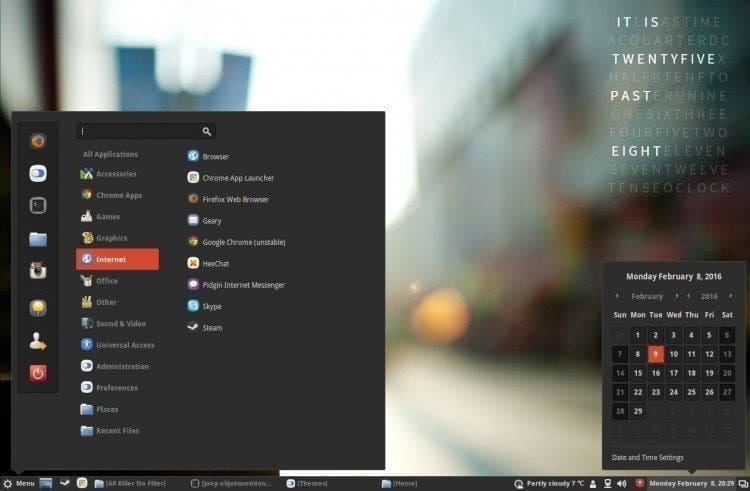Open the terminal icon in favorites sidebar
750x491 pixels.
38,206
